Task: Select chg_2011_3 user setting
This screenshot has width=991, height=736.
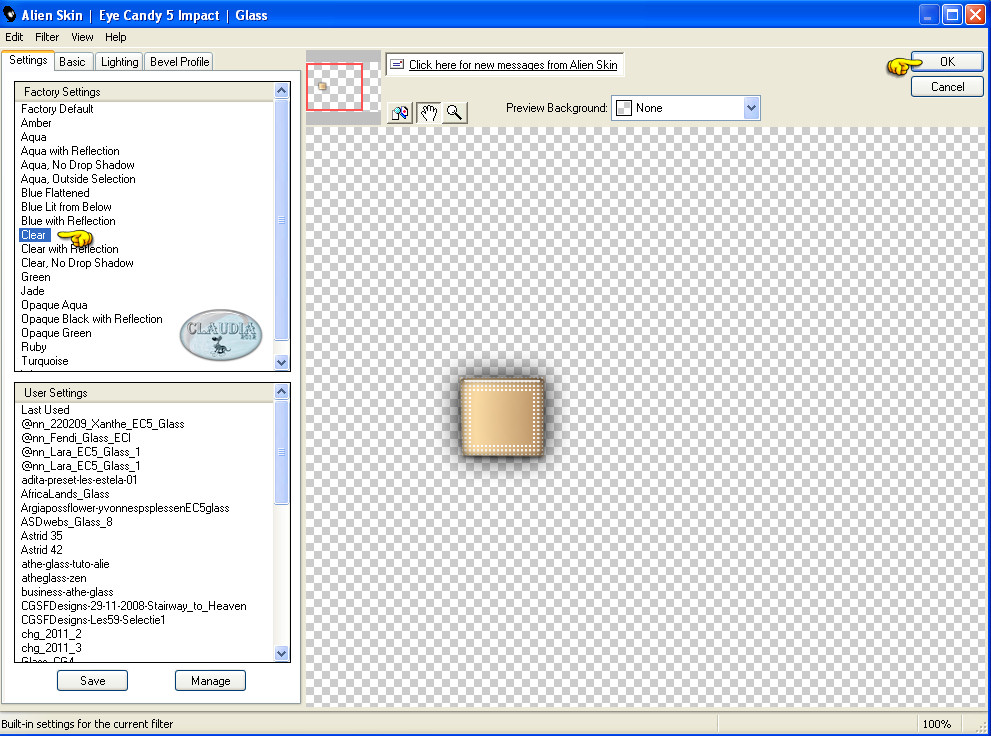Action: click(x=51, y=648)
